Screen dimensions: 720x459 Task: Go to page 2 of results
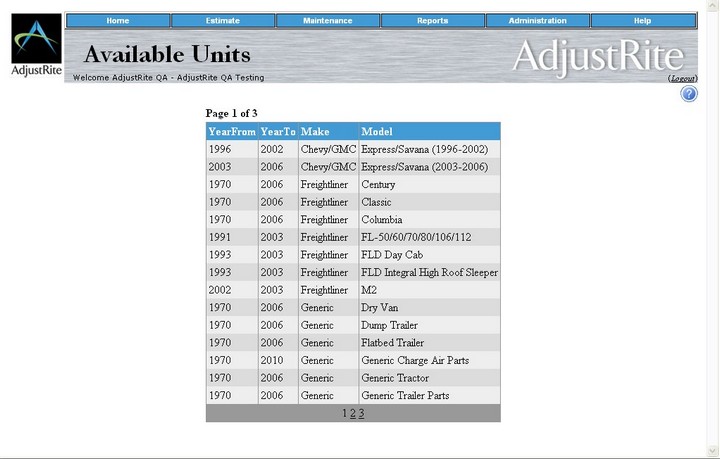coord(353,413)
